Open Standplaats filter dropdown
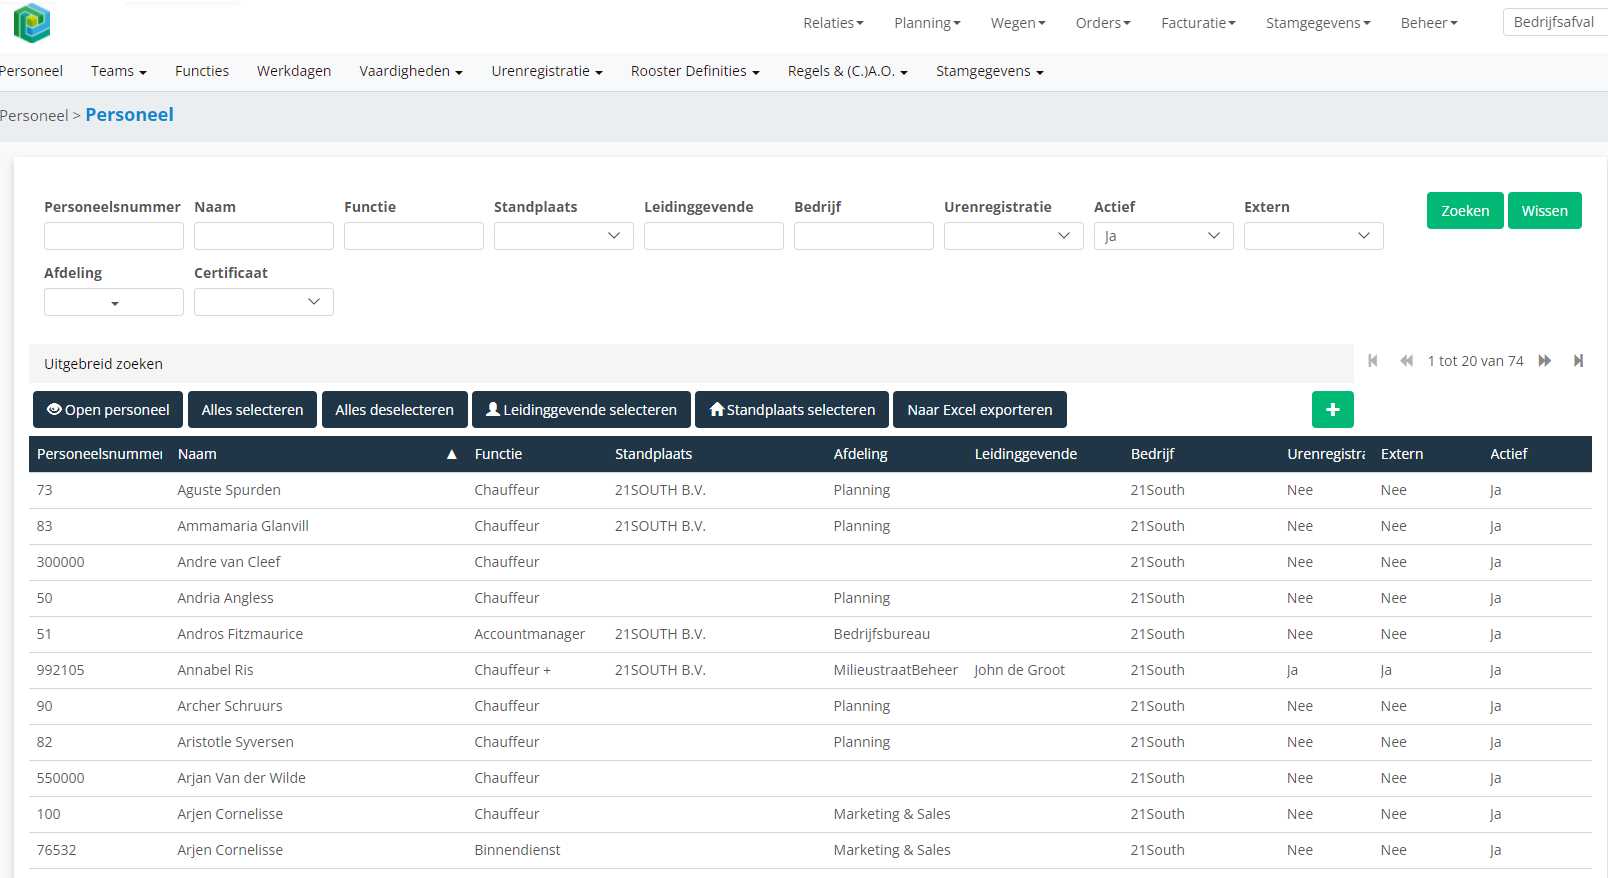Viewport: 1608px width, 878px height. click(x=564, y=236)
